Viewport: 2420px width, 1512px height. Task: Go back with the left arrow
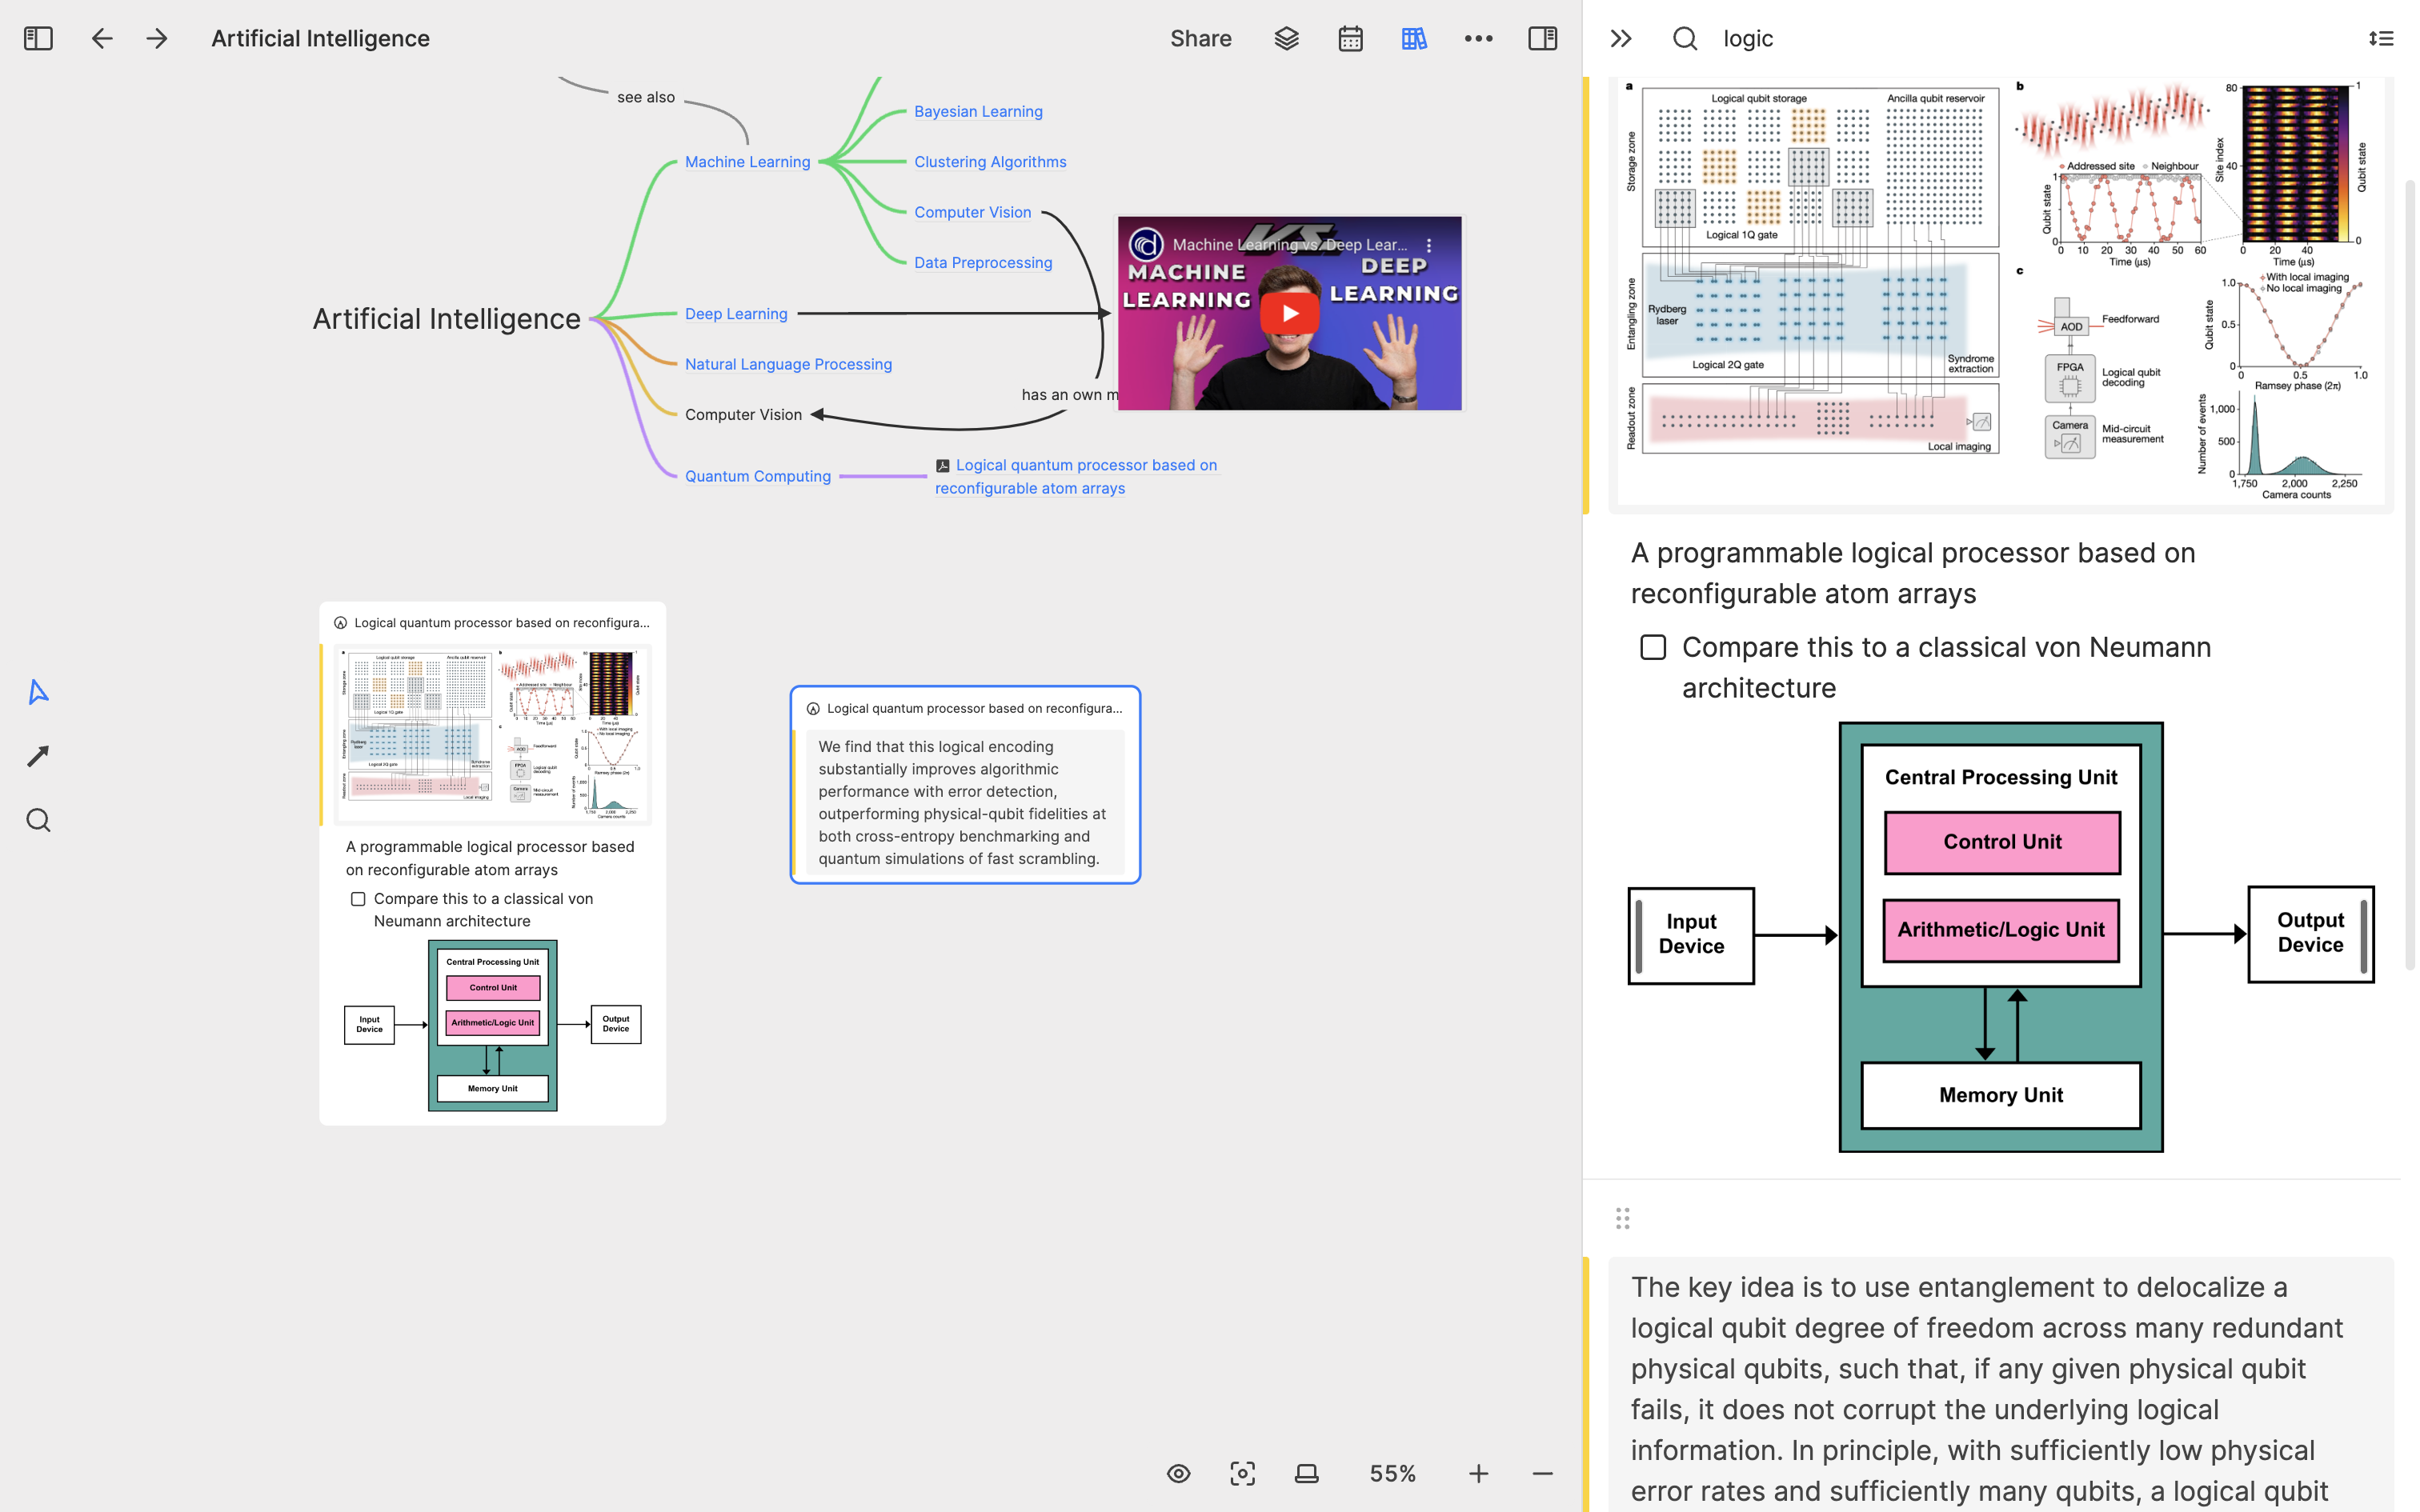coord(102,38)
